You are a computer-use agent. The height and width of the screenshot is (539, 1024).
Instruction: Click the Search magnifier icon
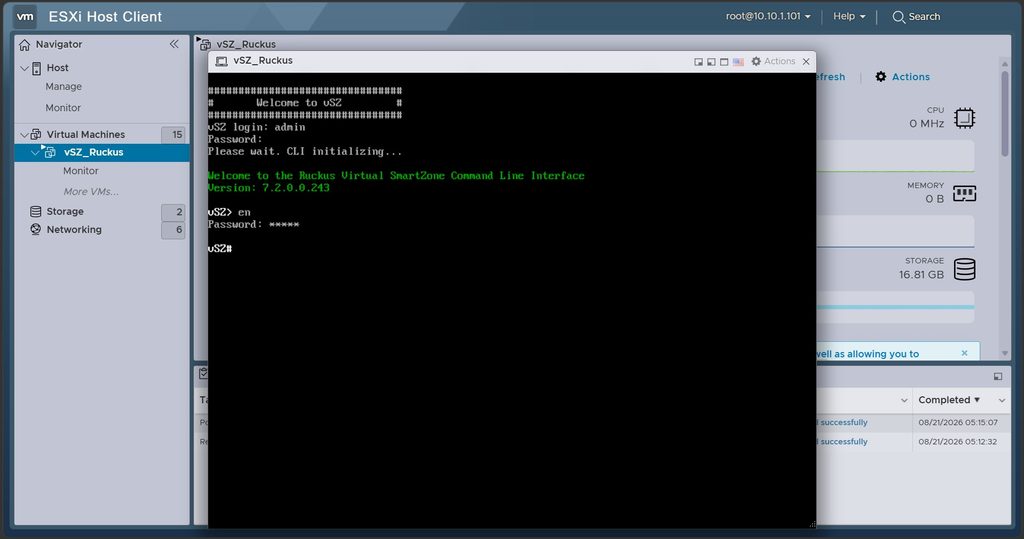click(x=899, y=17)
